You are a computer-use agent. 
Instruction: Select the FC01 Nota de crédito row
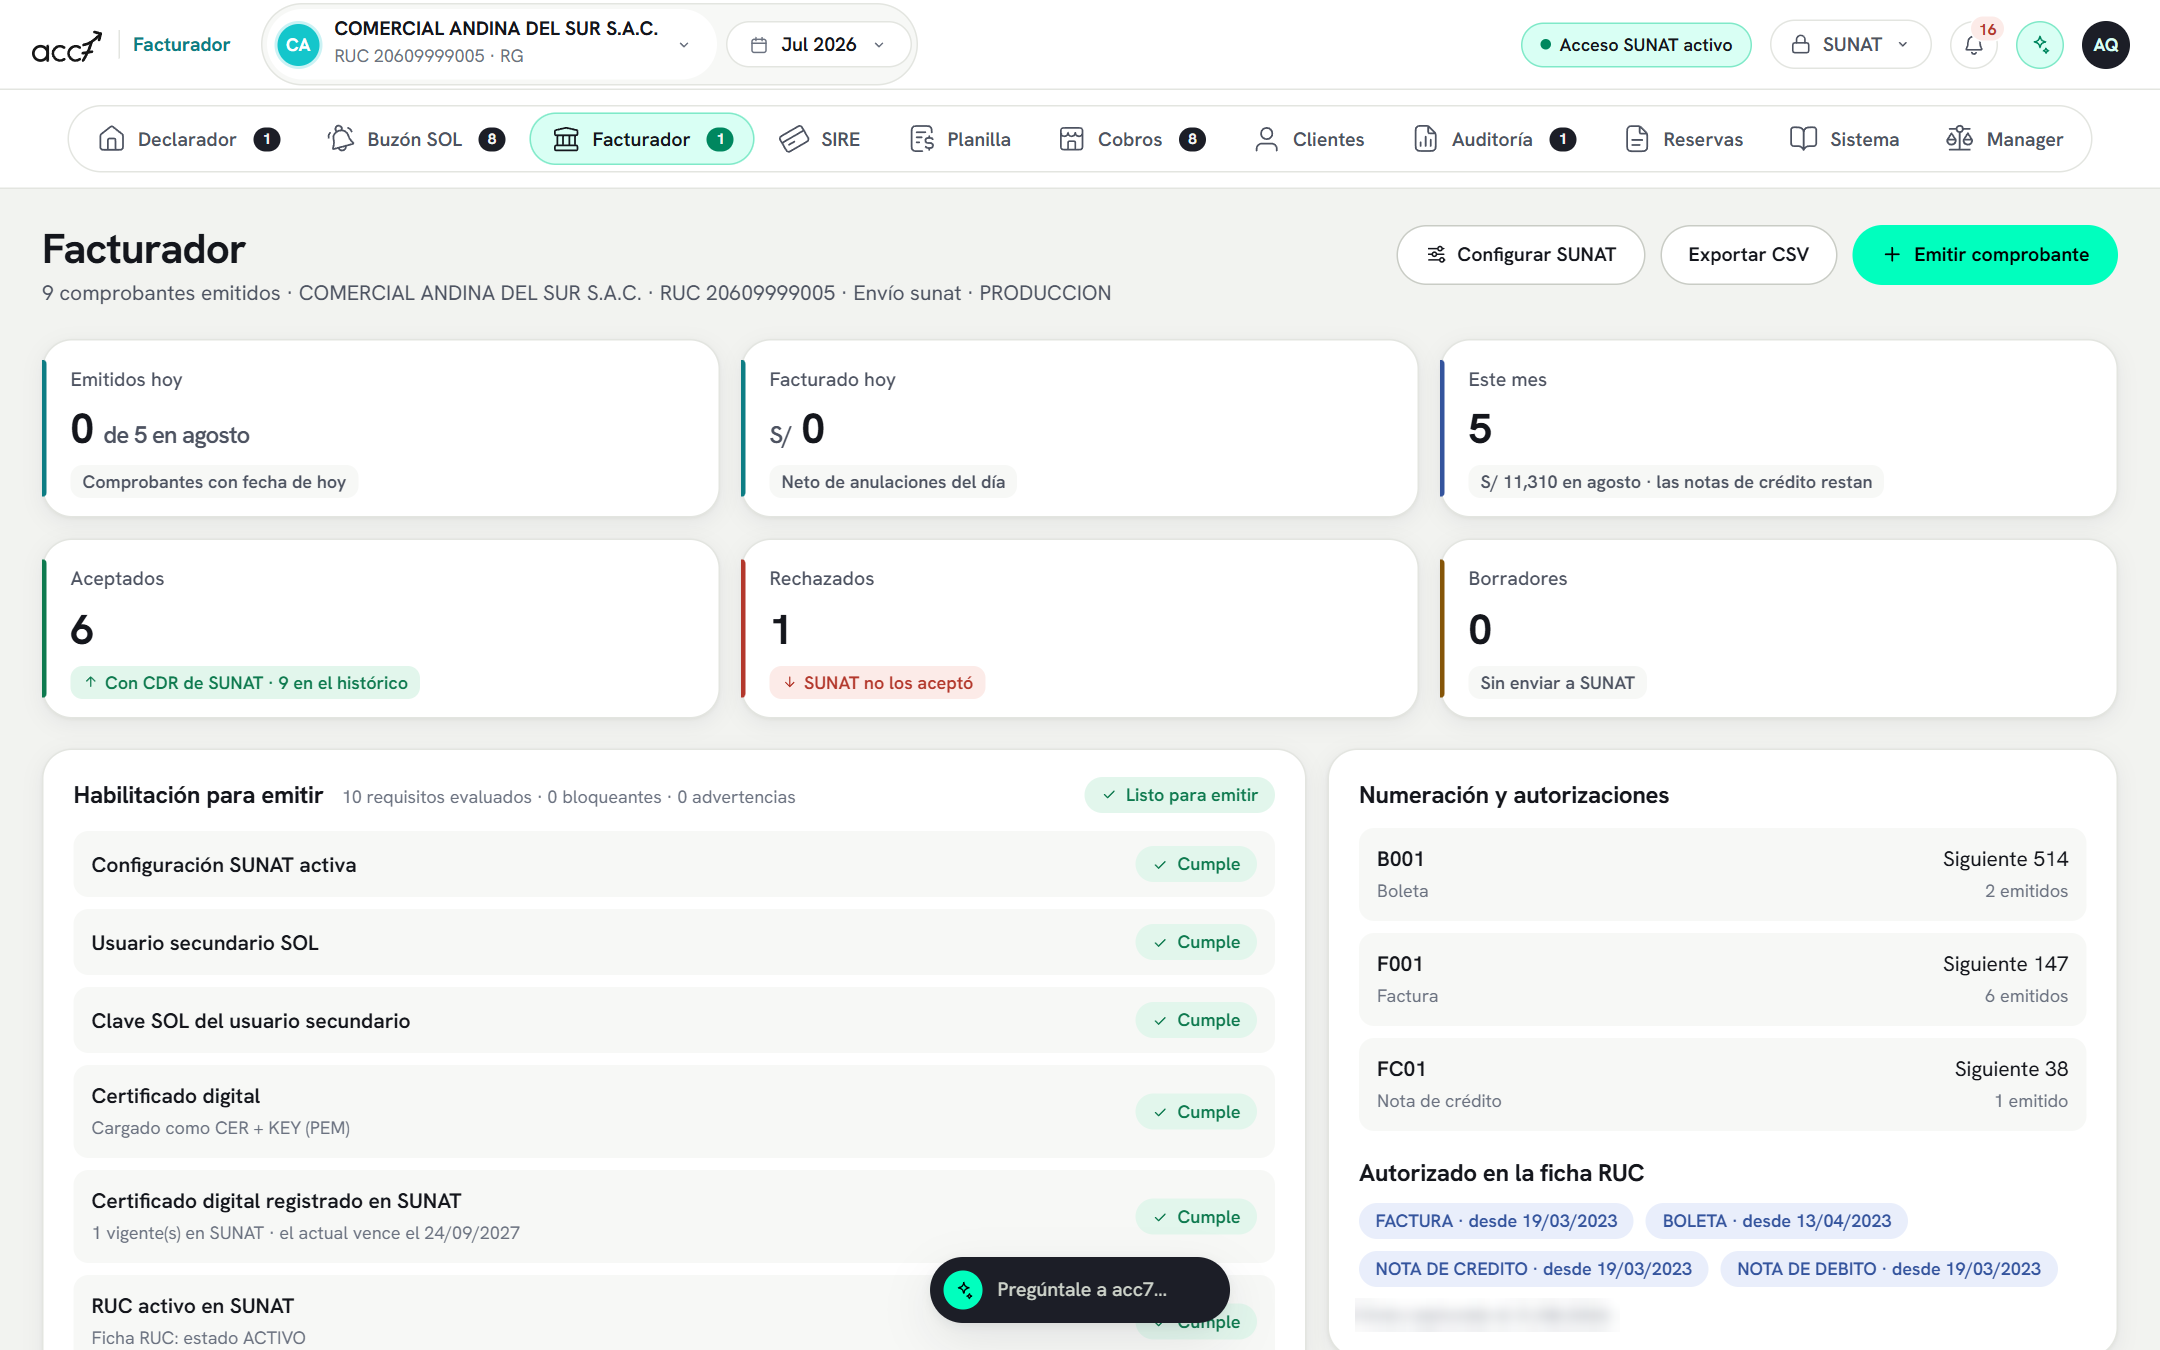tap(1721, 1084)
